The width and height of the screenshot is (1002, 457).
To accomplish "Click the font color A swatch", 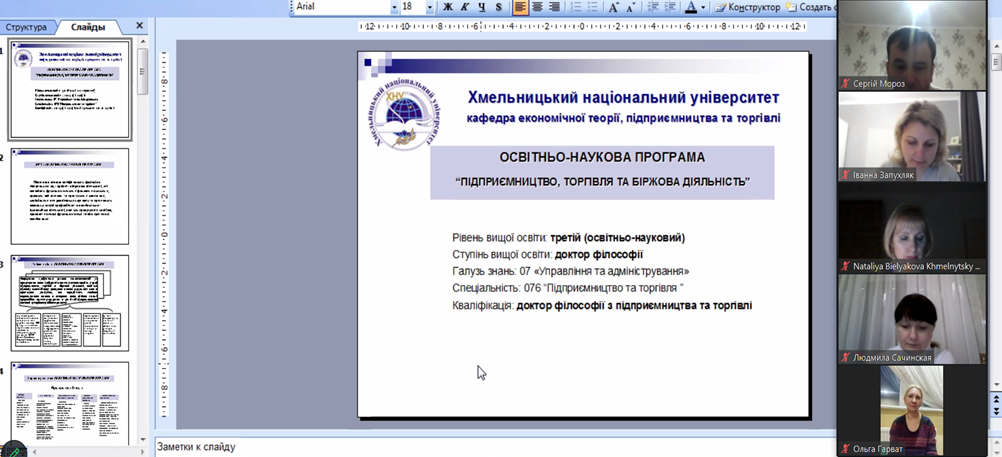I will tap(690, 7).
